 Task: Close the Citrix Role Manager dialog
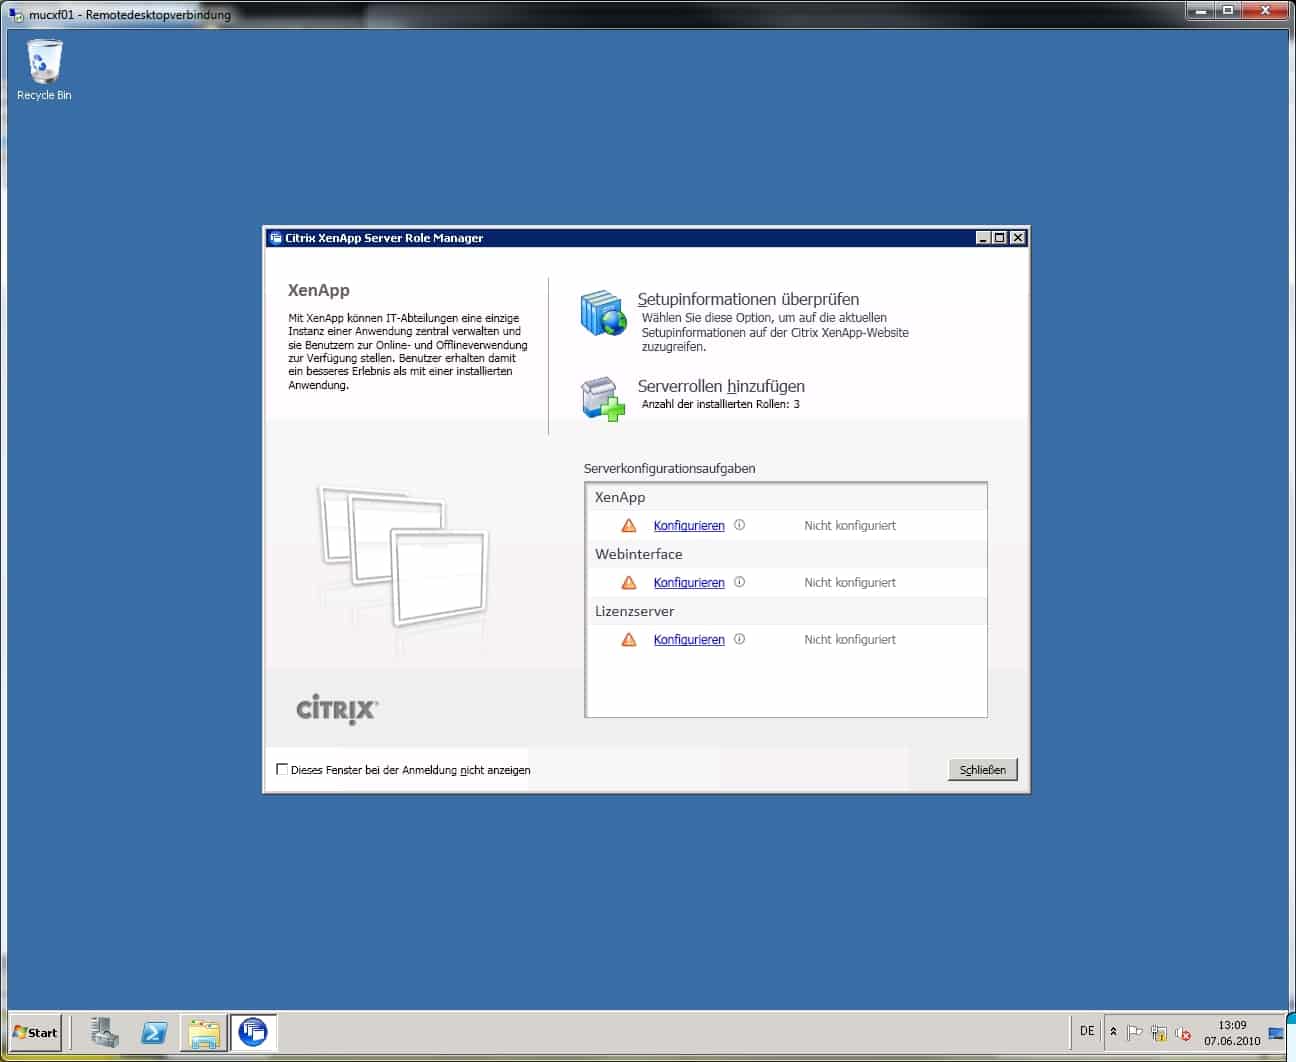[1017, 238]
